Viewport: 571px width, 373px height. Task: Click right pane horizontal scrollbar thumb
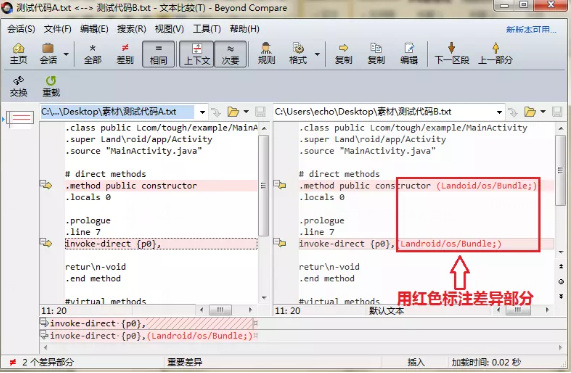[517, 310]
